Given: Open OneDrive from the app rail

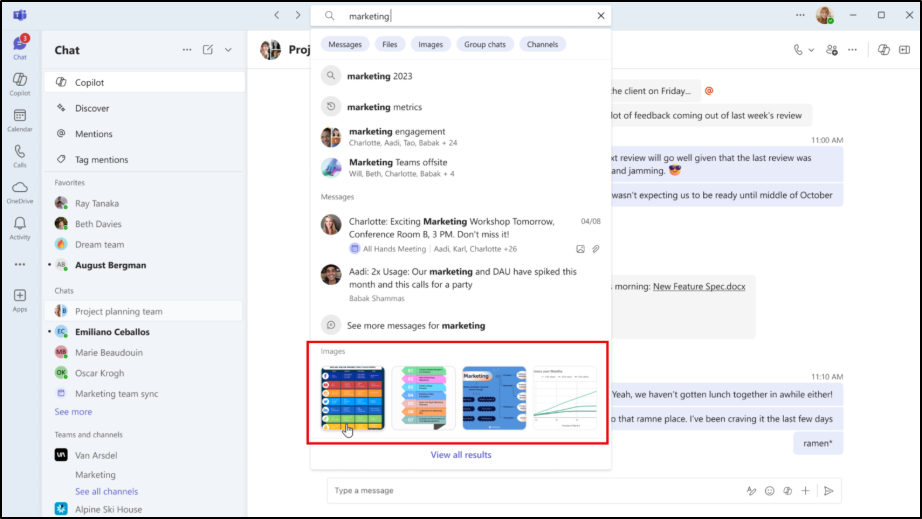Looking at the screenshot, I should click(20, 191).
